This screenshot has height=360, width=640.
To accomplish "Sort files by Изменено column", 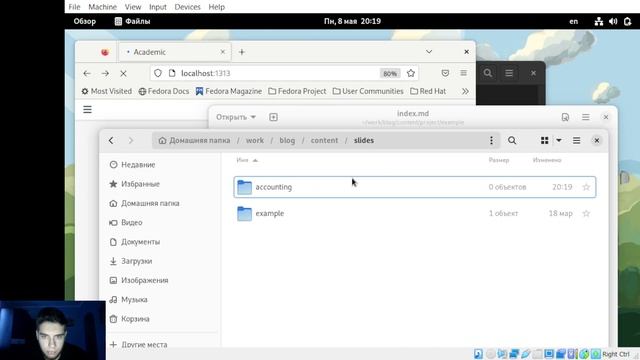I will point(547,160).
